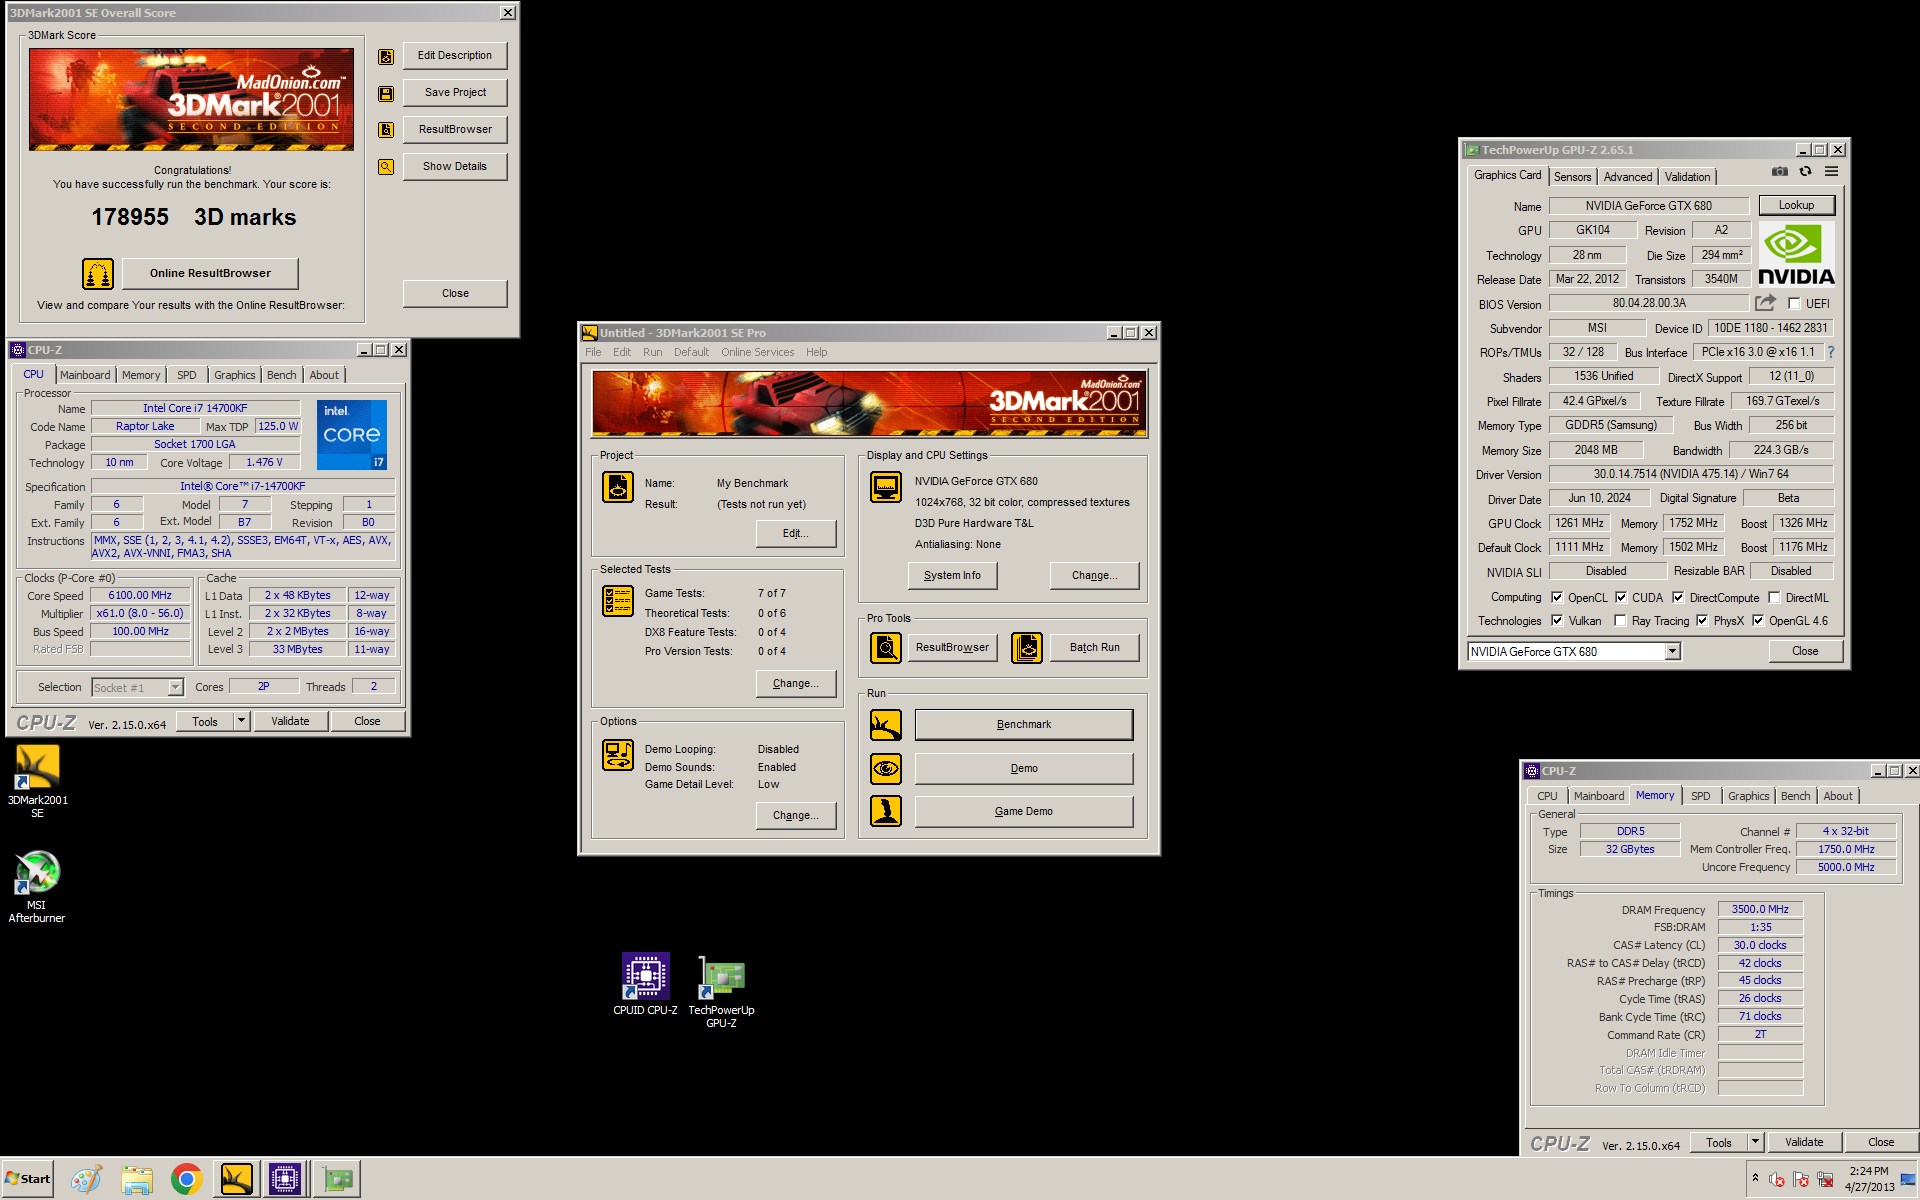1920x1200 pixels.
Task: Open the file explorer from the taskbar
Action: coord(137,1180)
